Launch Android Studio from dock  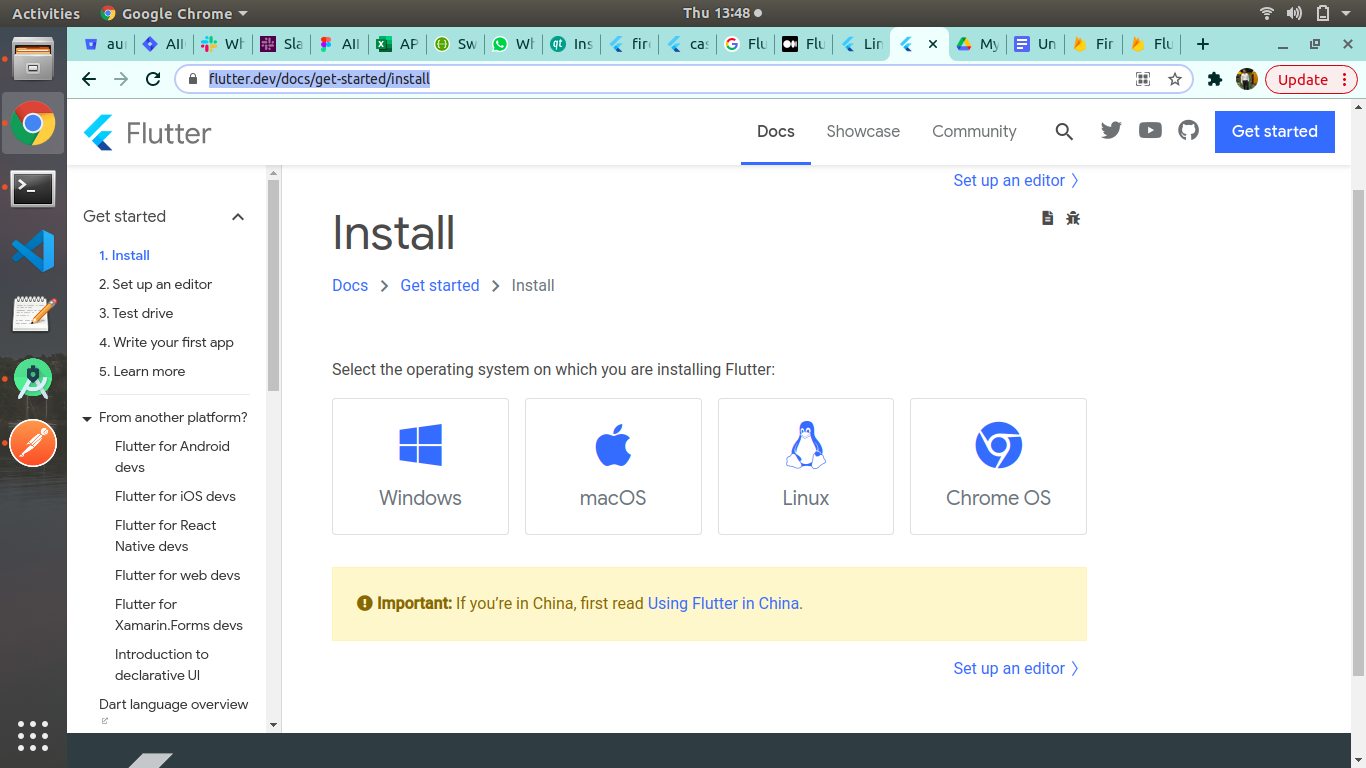tap(33, 378)
